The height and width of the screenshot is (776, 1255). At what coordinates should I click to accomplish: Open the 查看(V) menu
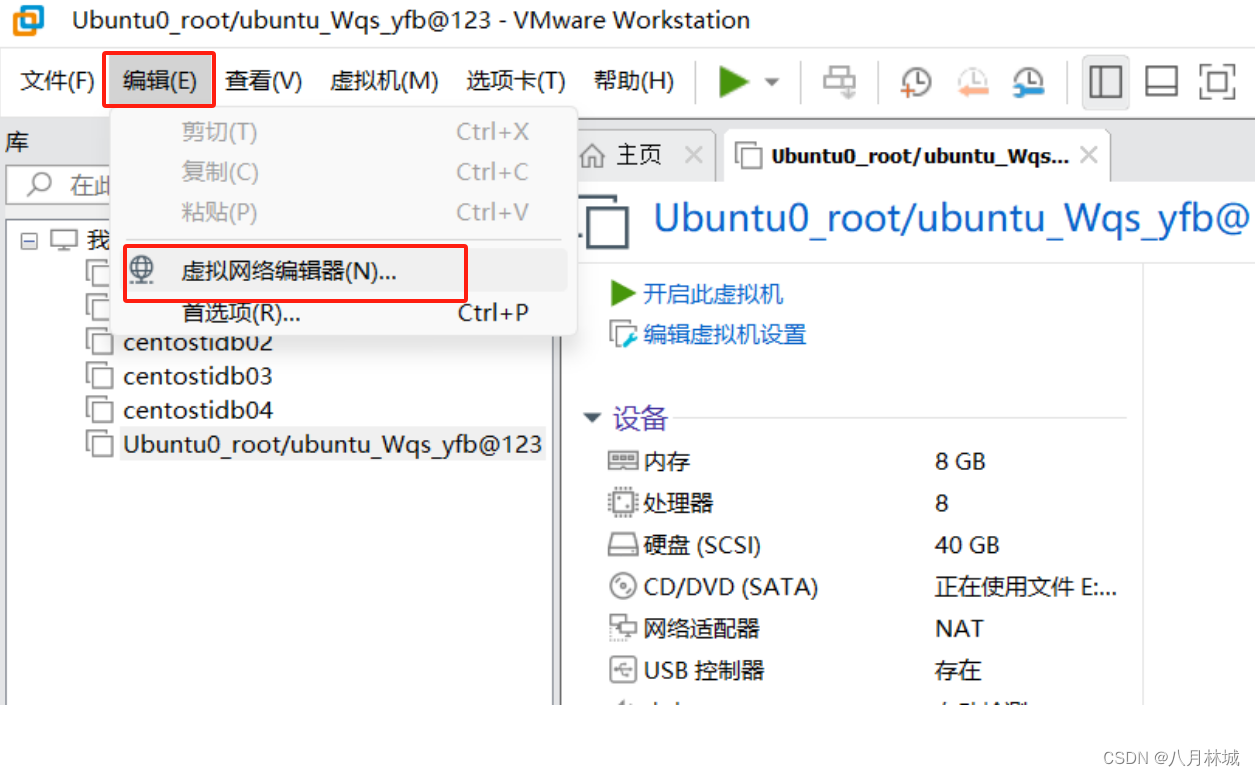coord(263,81)
